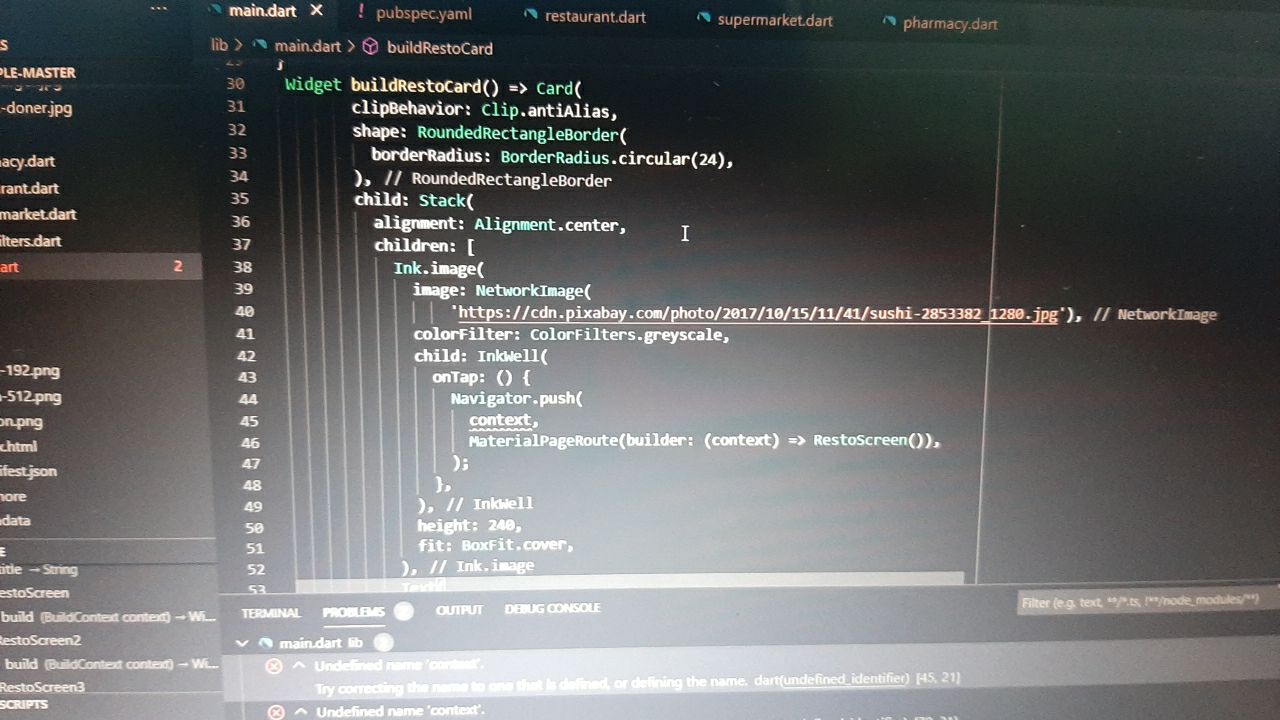
Task: Switch to the TERMINAL panel tab
Action: (x=271, y=612)
